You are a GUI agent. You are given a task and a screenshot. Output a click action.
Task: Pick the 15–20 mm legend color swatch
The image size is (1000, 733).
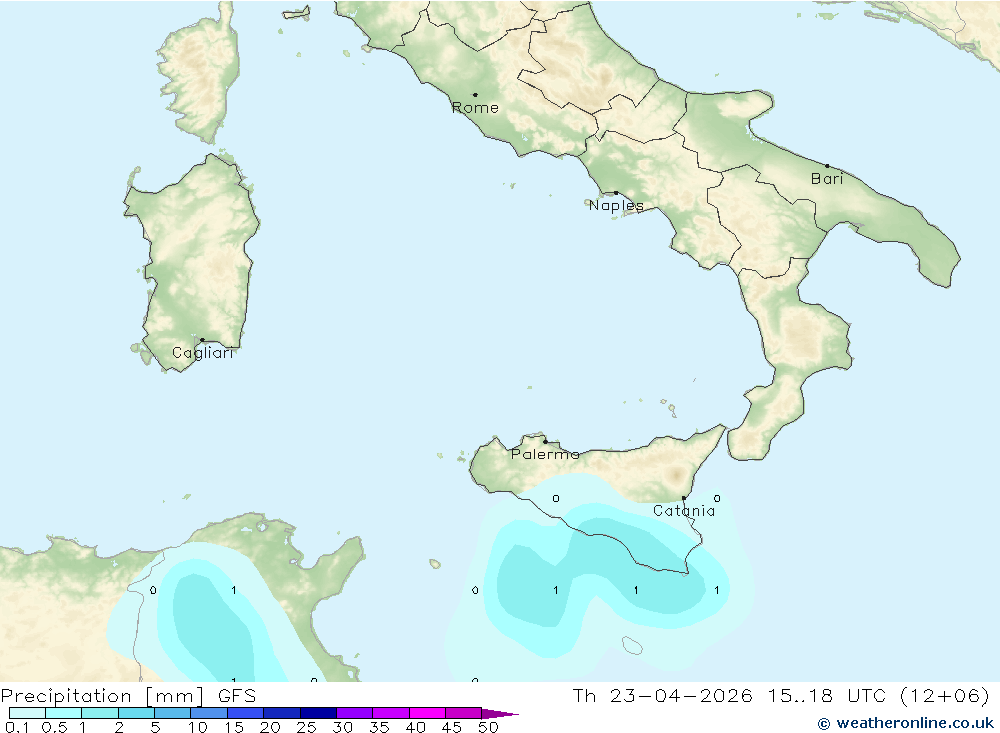[246, 713]
